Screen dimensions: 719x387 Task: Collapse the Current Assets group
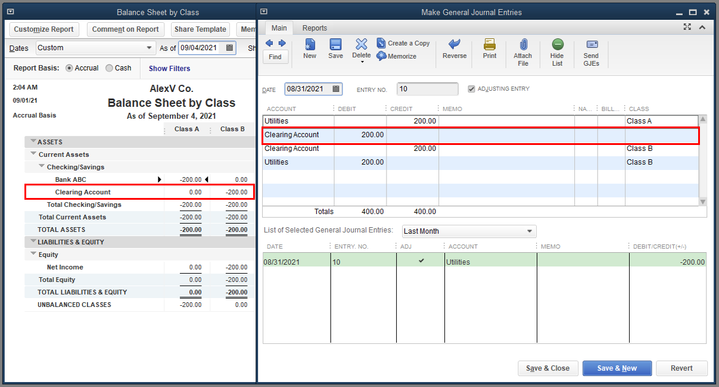pyautogui.click(x=33, y=154)
